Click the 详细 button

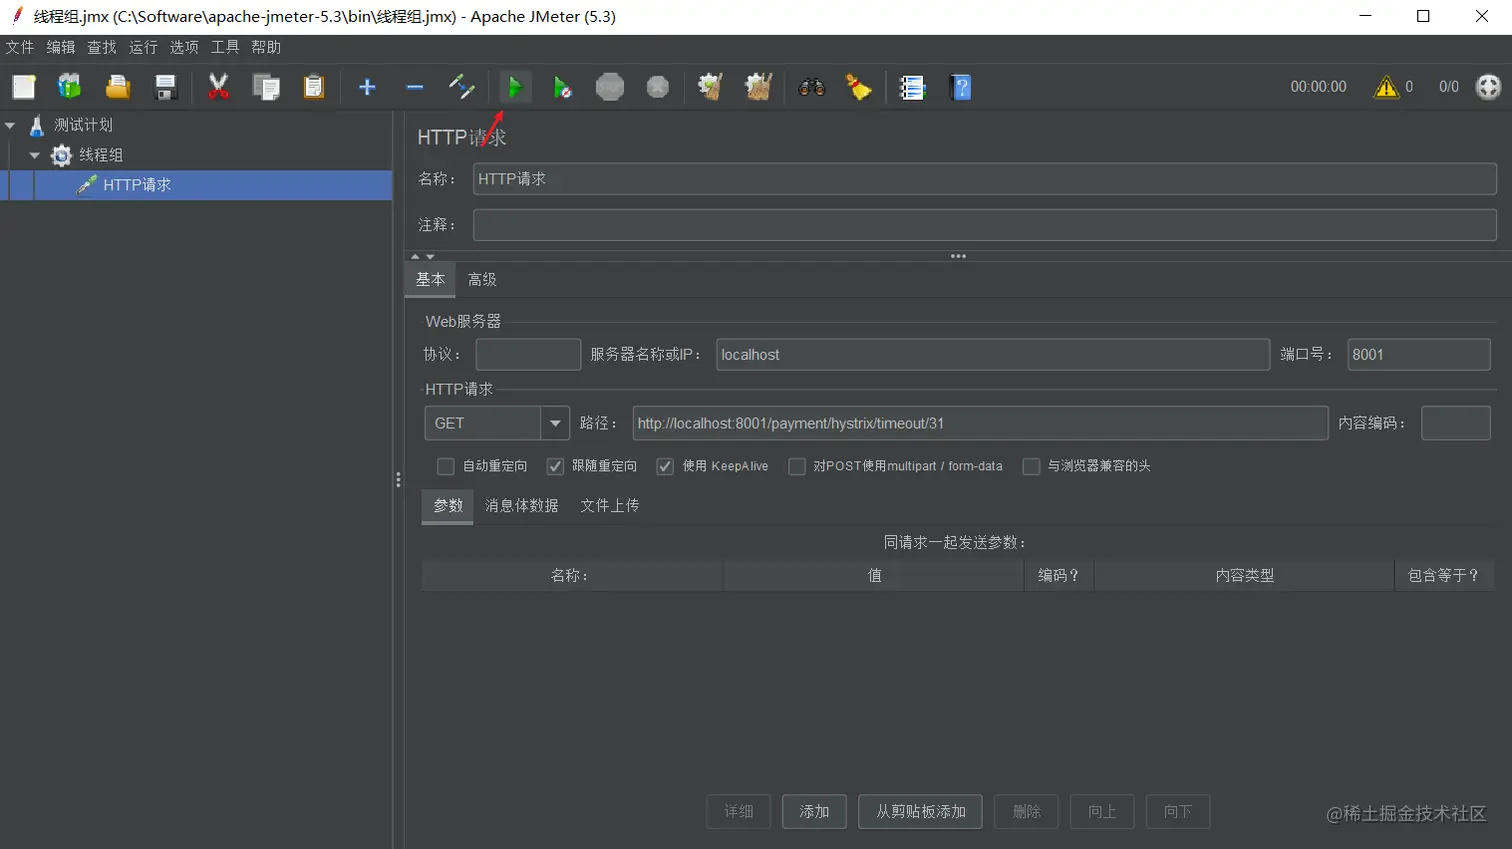point(739,812)
